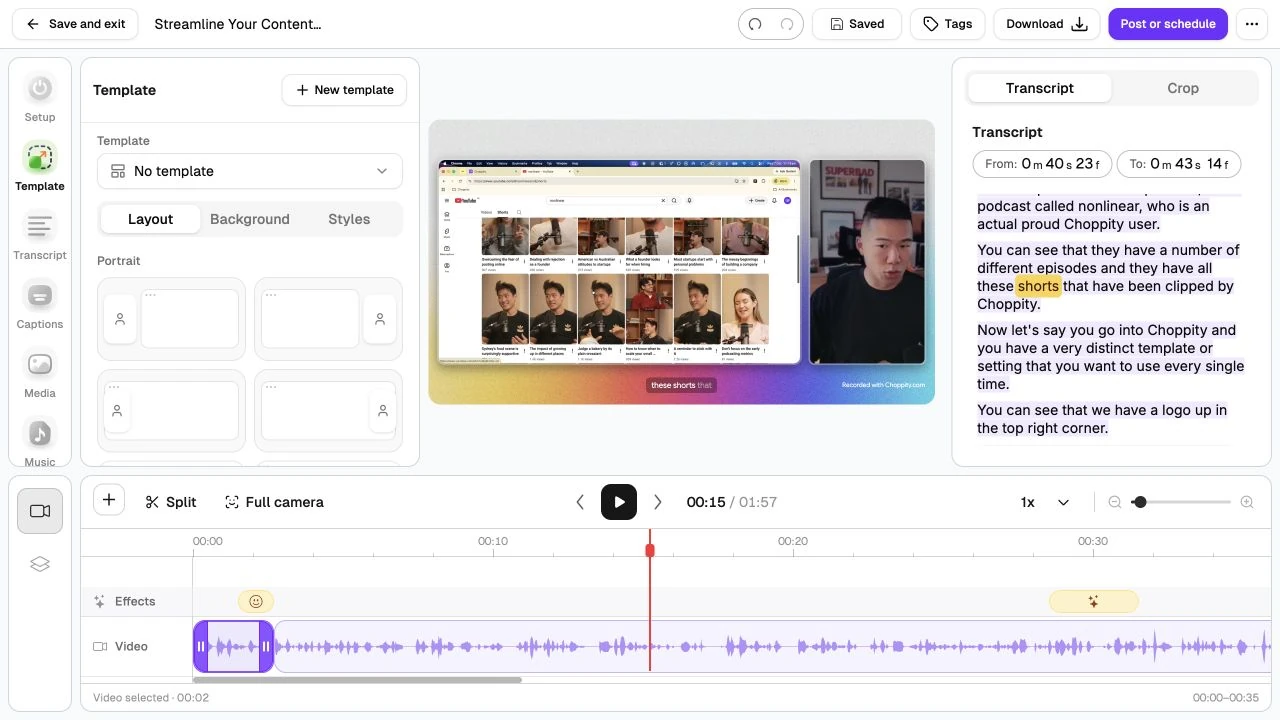Select the sparkle effect marker on the timeline

tap(1093, 601)
